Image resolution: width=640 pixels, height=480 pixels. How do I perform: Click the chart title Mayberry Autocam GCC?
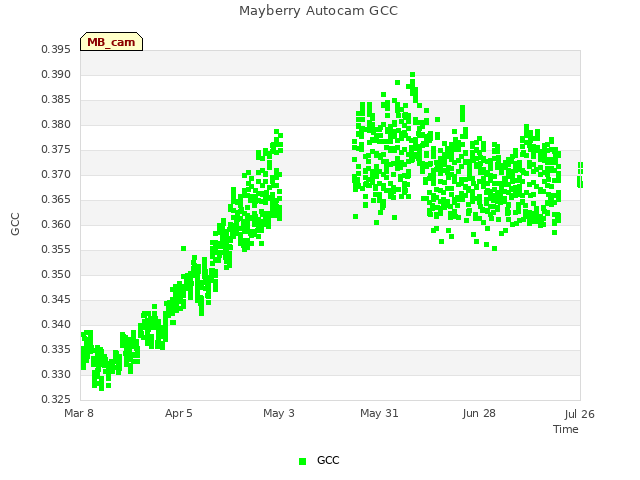coord(318,11)
